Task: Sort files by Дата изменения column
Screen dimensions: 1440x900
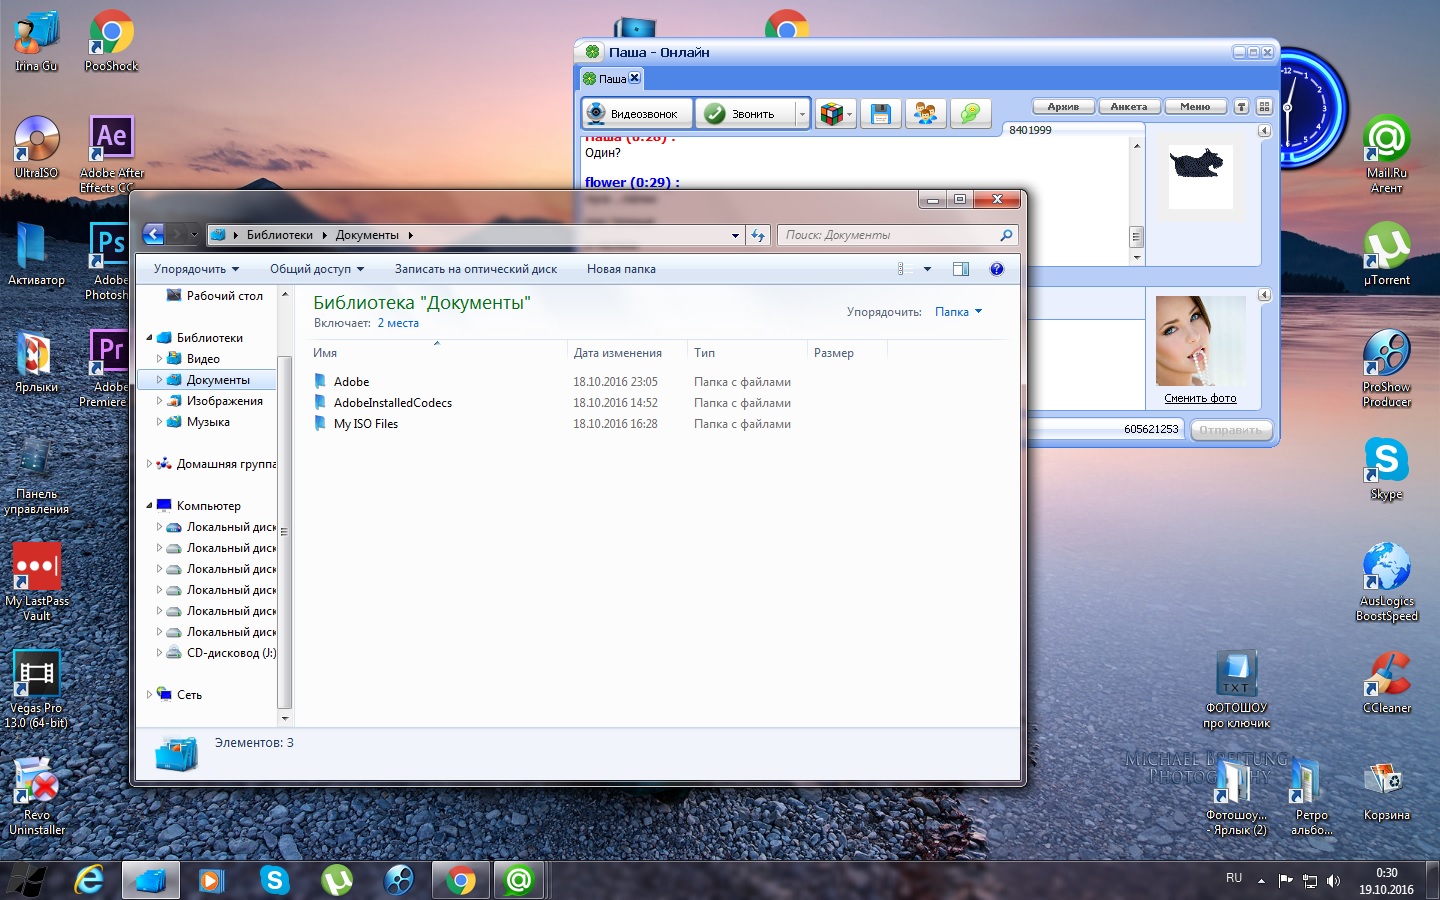Action: 627,352
